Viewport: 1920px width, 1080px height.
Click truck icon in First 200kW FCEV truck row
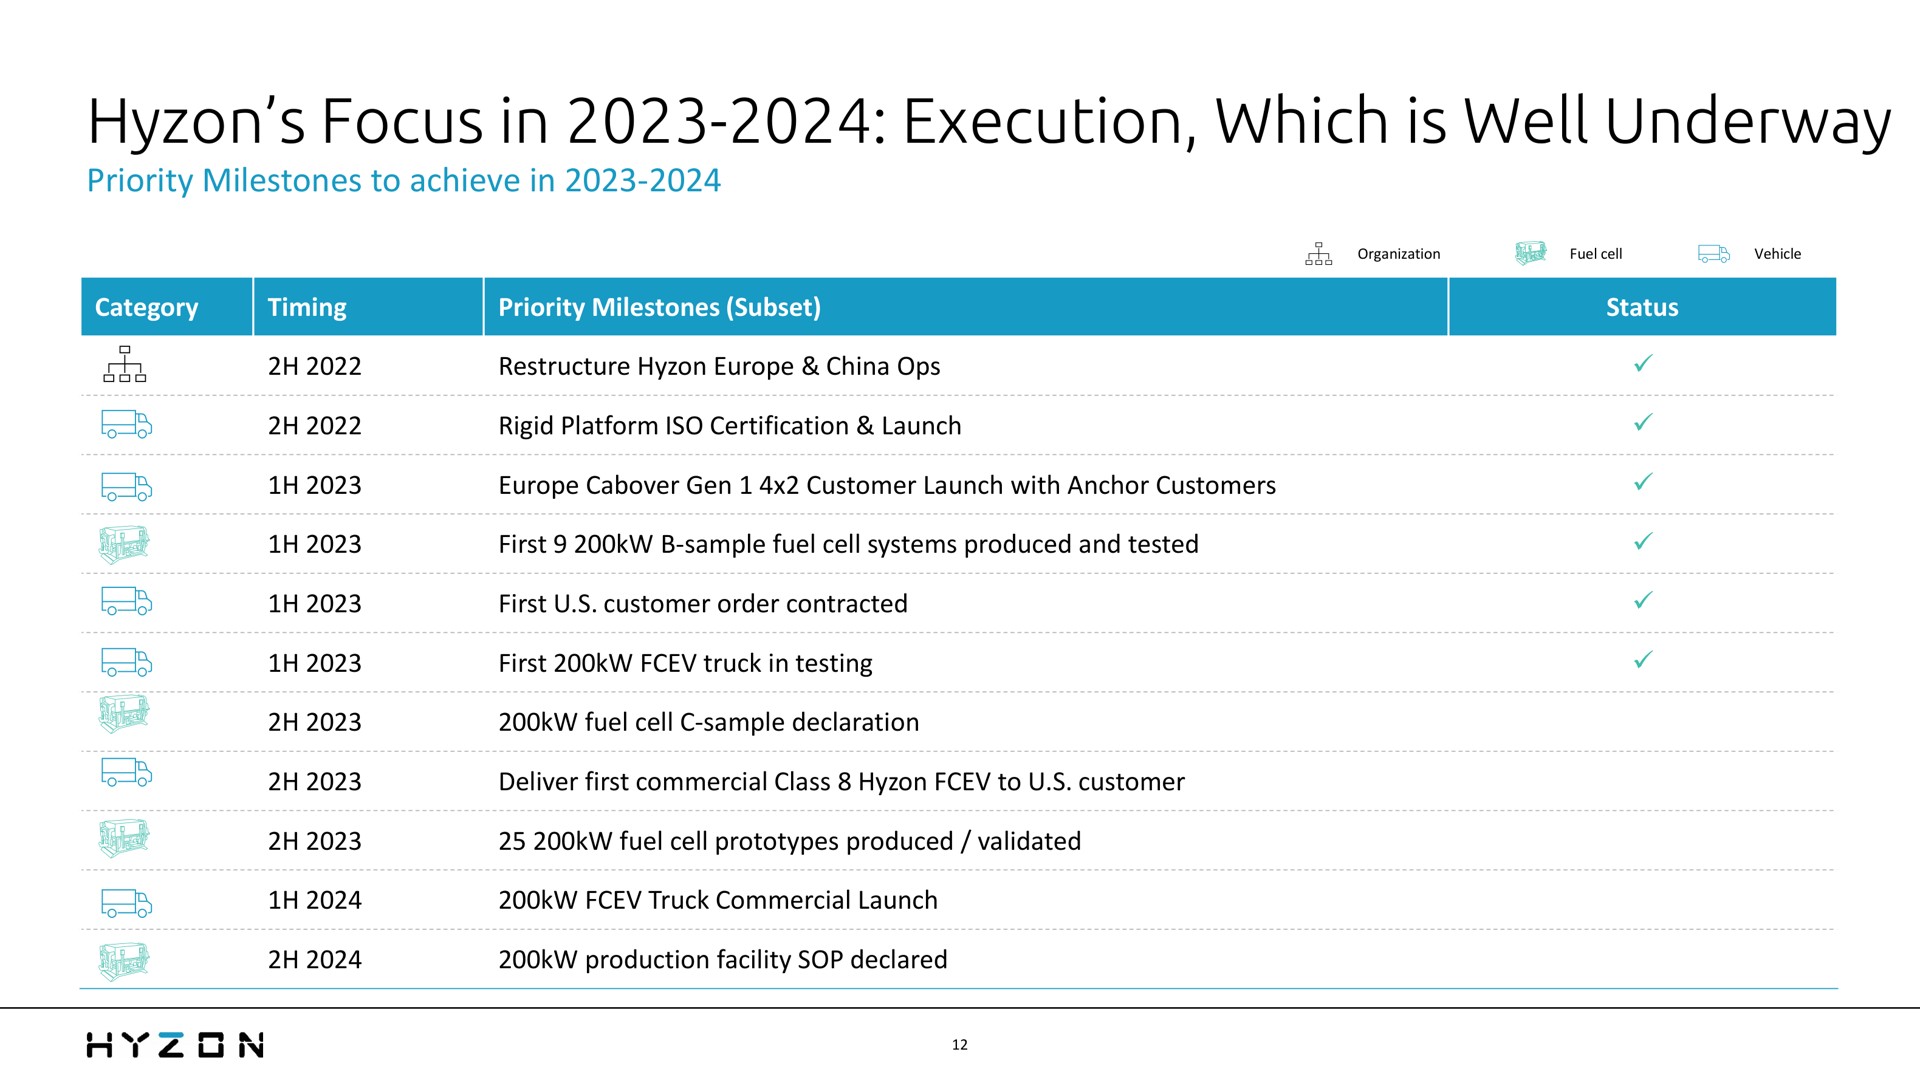(126, 662)
